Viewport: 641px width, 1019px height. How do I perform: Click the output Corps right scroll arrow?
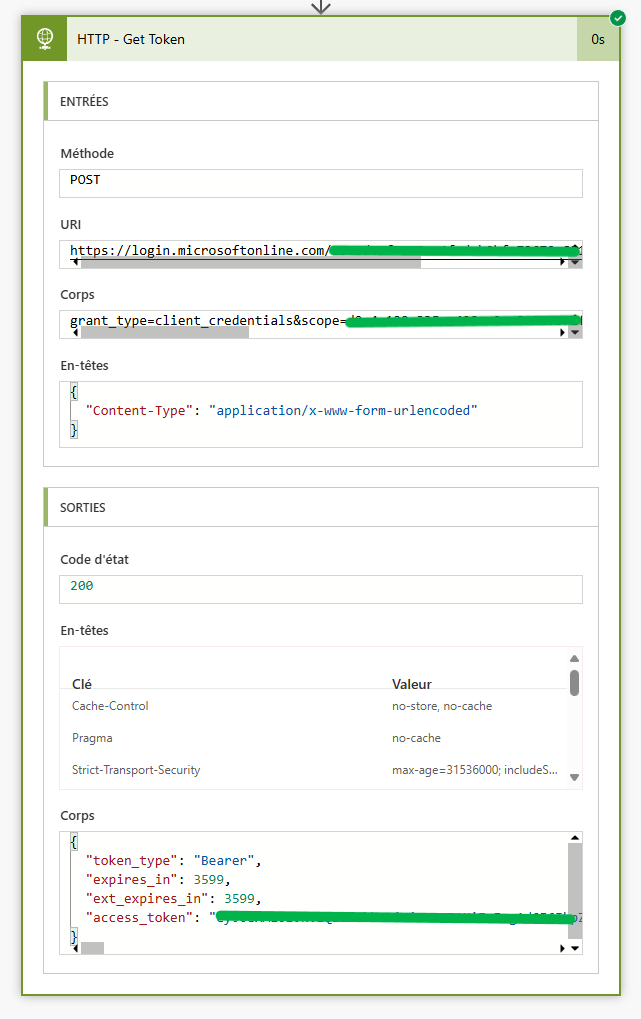pyautogui.click(x=562, y=947)
